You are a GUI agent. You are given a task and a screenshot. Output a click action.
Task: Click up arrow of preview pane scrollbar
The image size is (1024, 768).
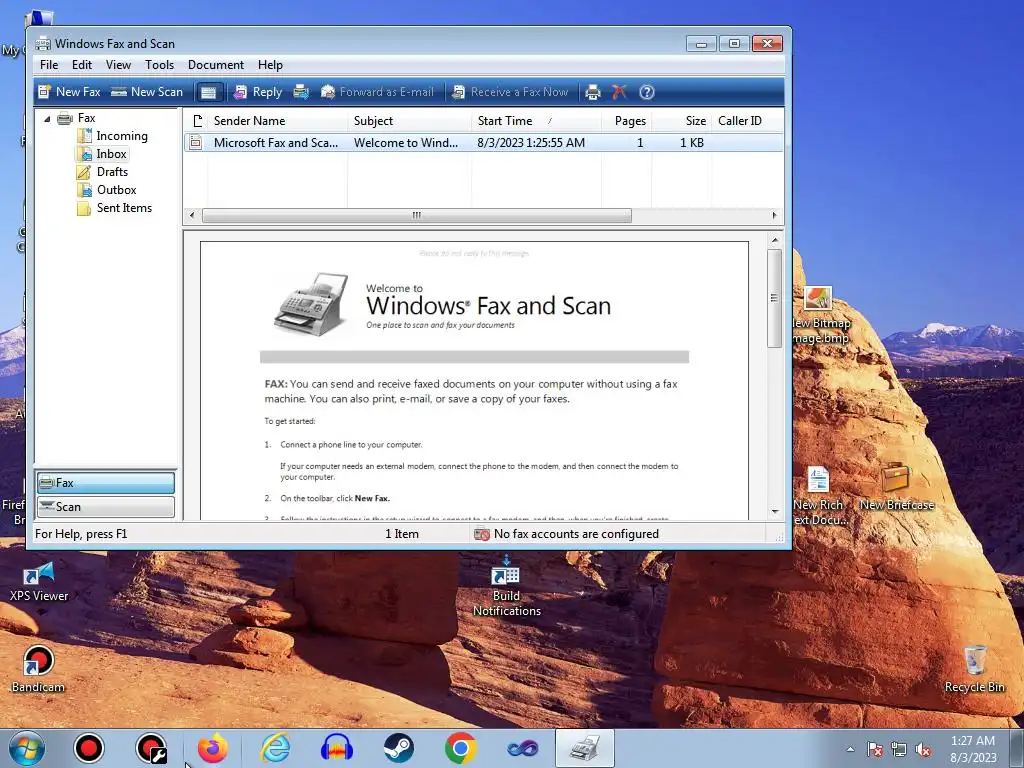(x=775, y=240)
